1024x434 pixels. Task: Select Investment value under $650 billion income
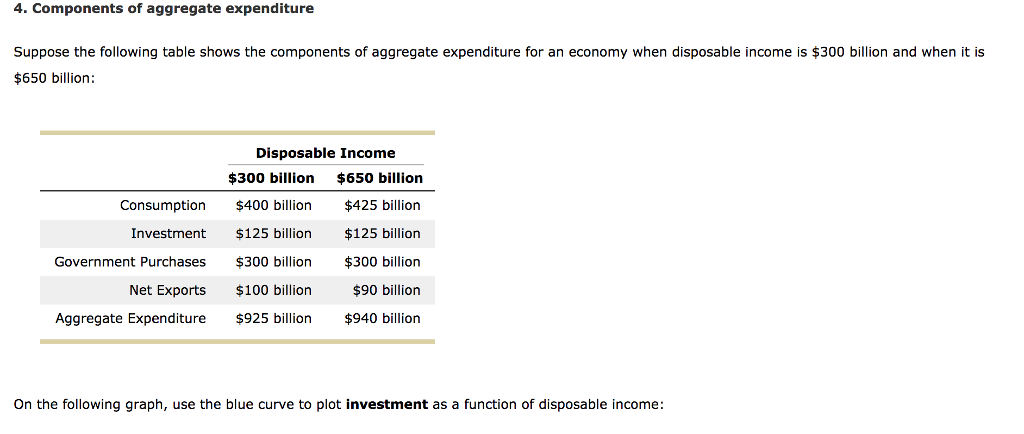click(382, 233)
